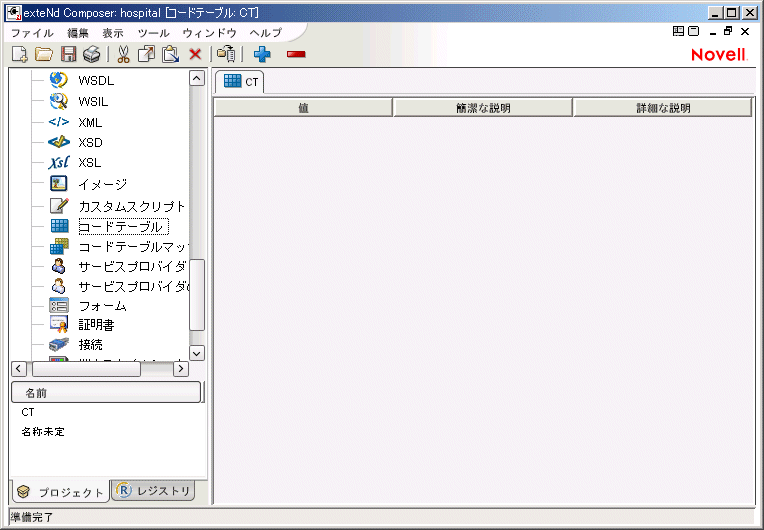
Task: Switch to the プロジェクト tab
Action: 60,492
